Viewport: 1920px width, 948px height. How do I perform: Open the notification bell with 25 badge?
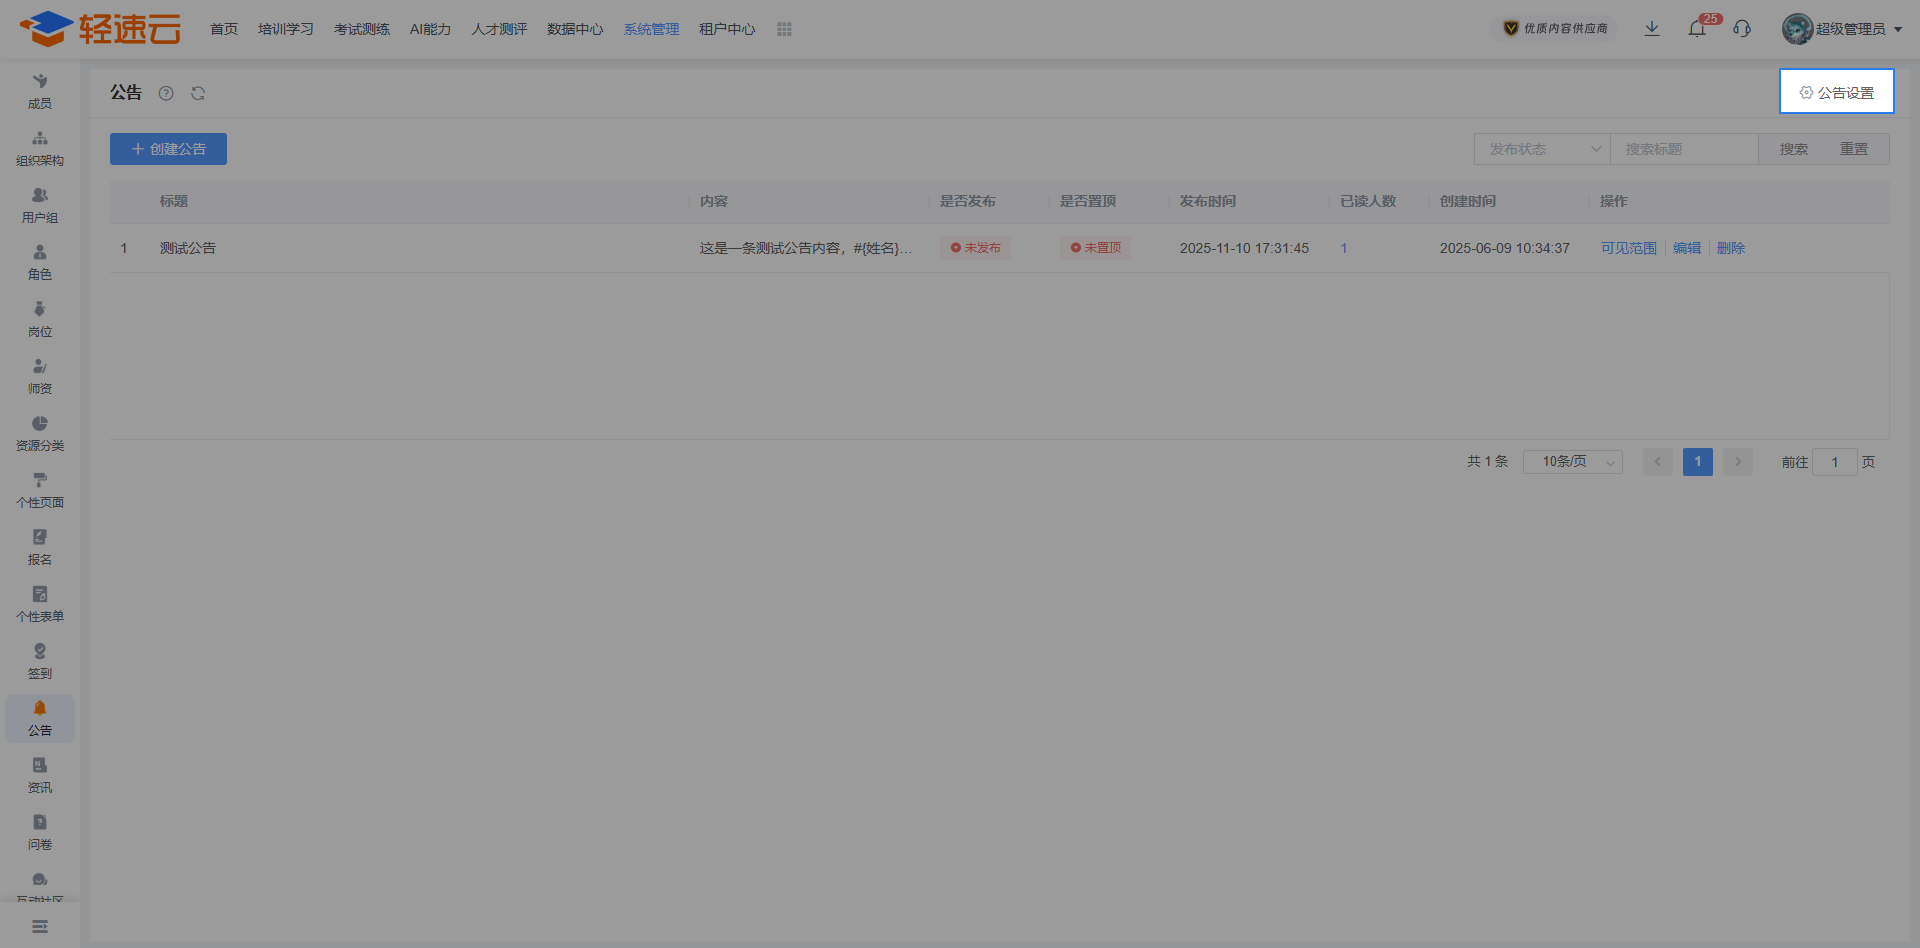[x=1697, y=29]
